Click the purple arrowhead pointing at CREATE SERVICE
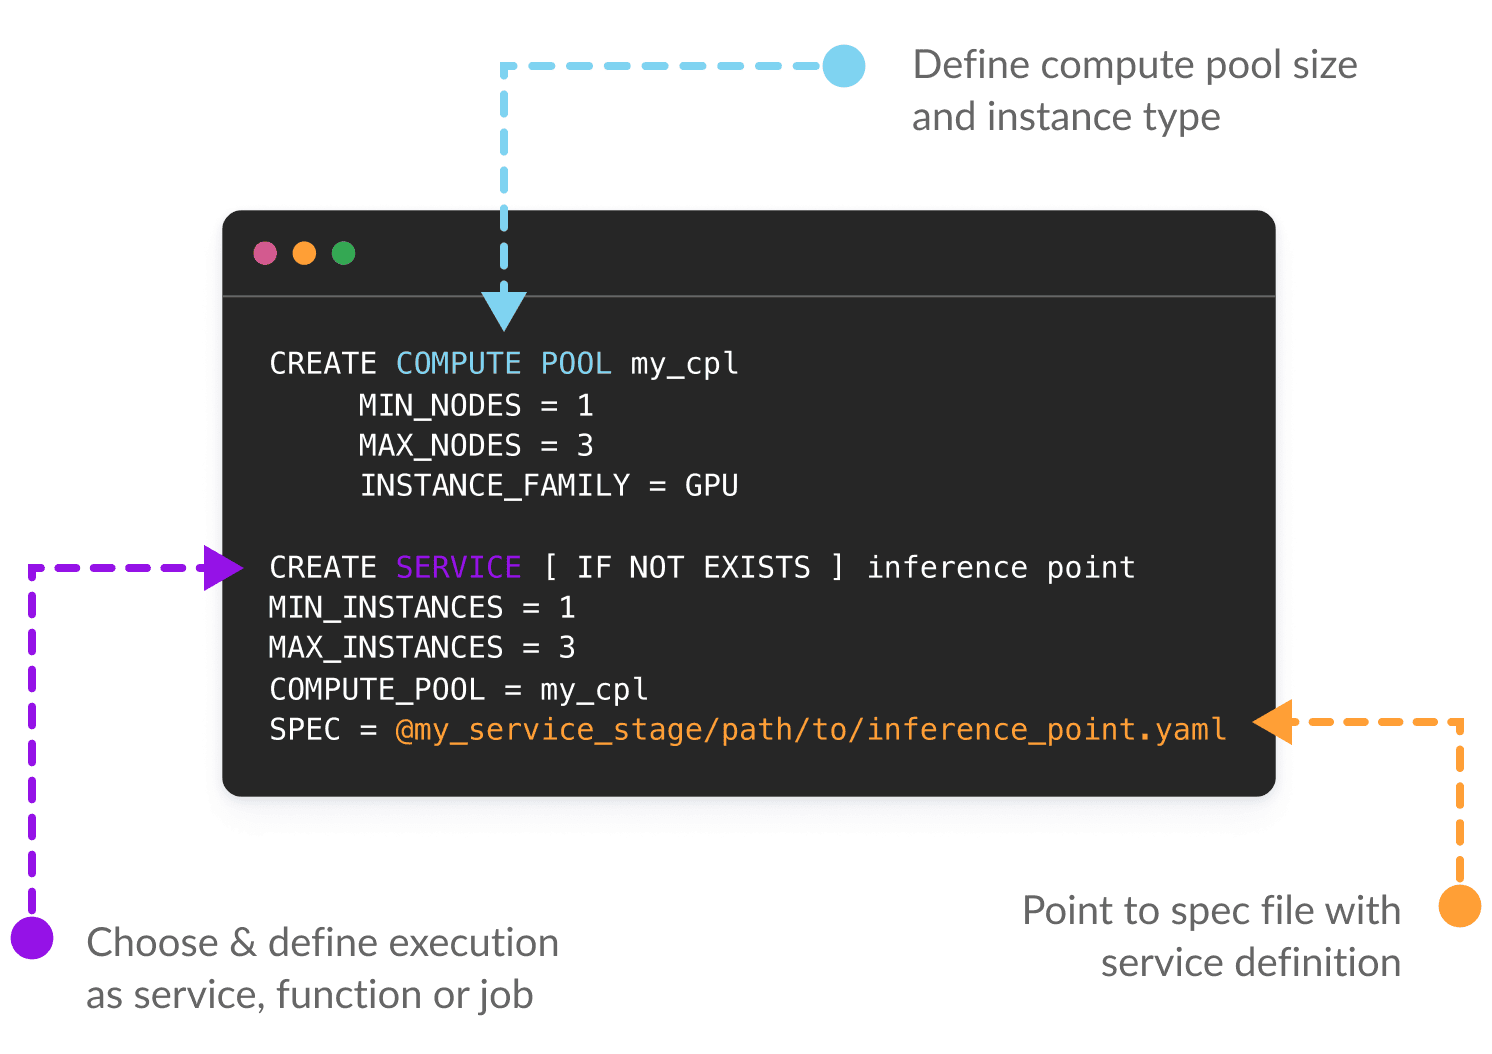 pos(222,566)
